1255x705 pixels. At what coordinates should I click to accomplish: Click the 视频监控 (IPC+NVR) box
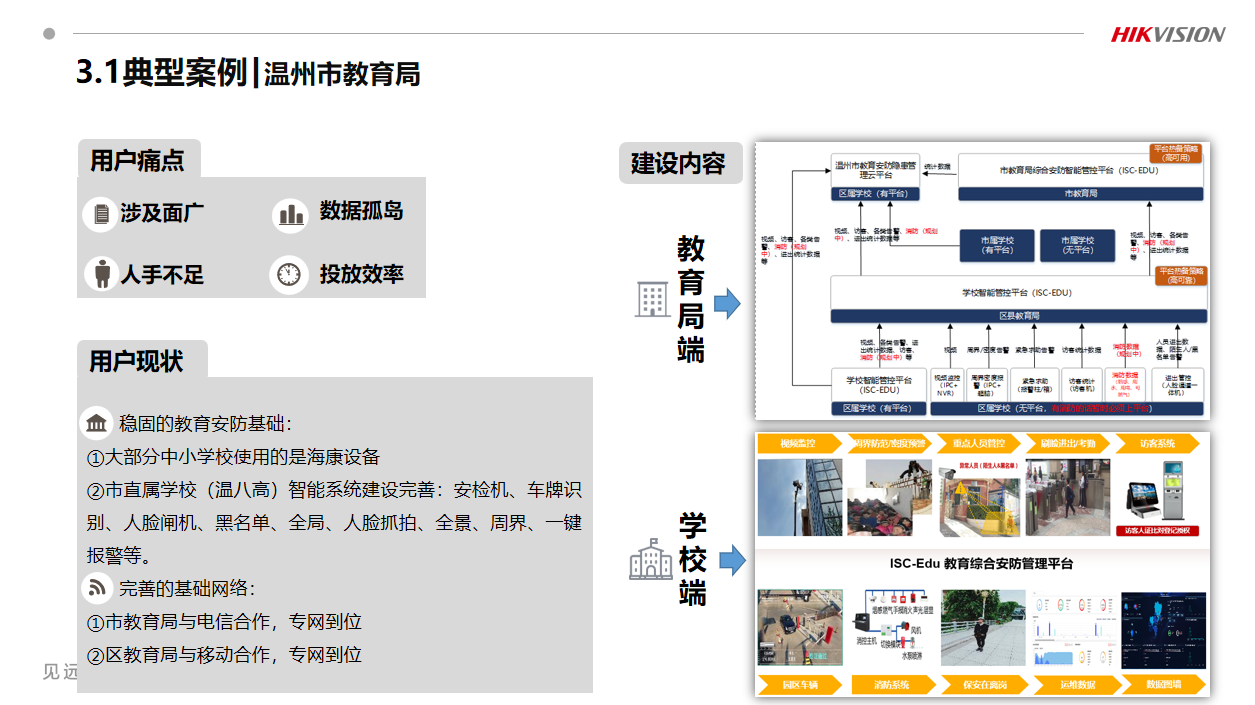[x=946, y=386]
